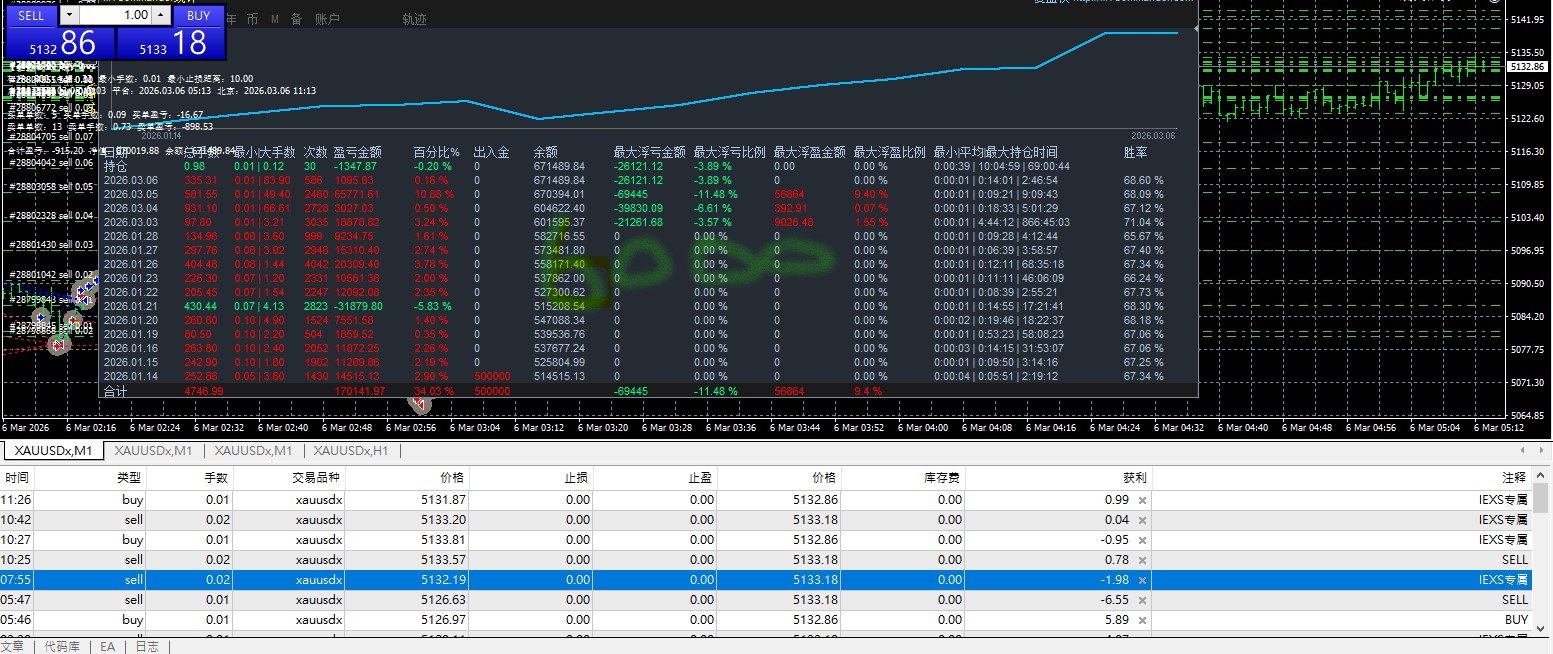Open the 代码库 terminal tab
Screen dimensions: 1553x654
click(62, 647)
